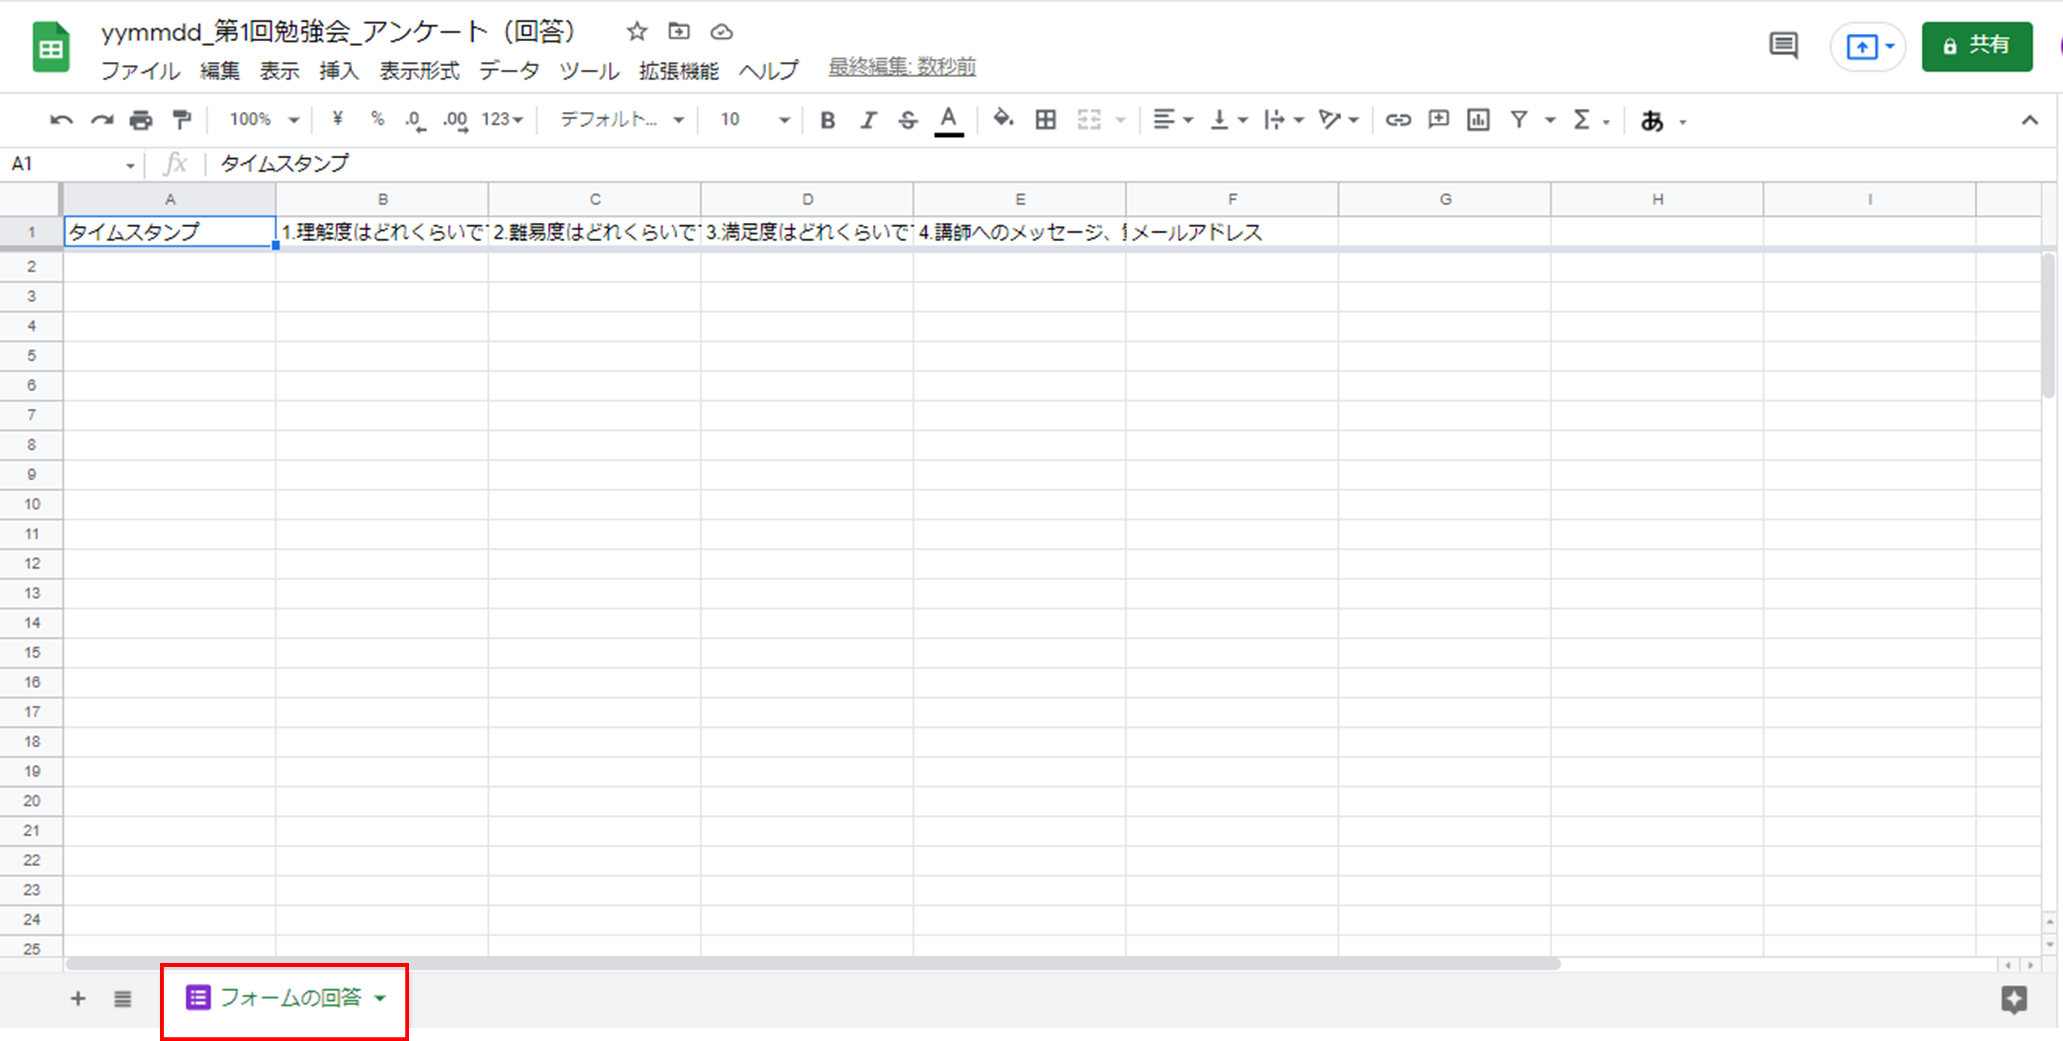
Task: Click the 共有 button
Action: 1976,46
